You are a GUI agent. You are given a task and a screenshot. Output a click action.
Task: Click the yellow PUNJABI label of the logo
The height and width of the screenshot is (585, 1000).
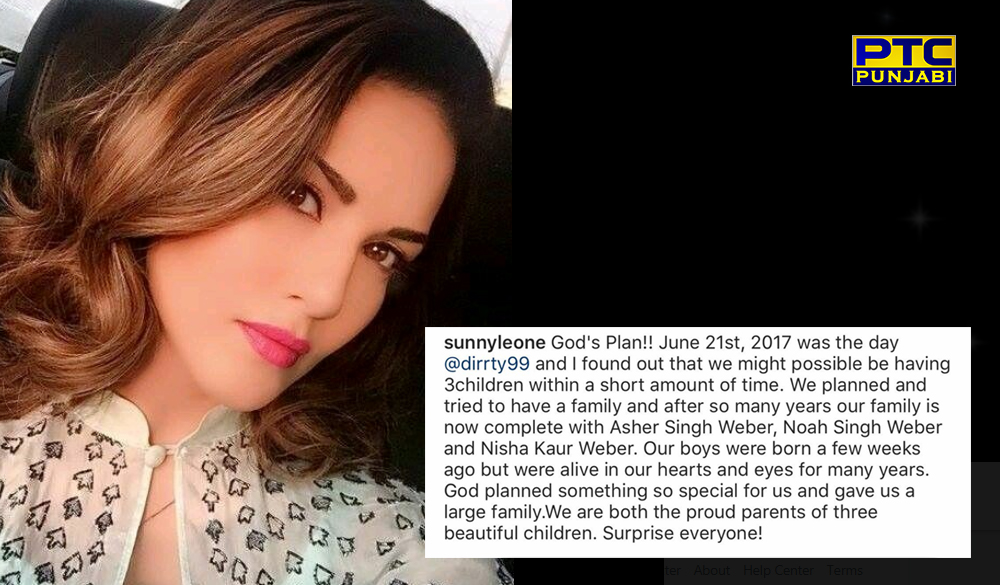click(x=904, y=77)
